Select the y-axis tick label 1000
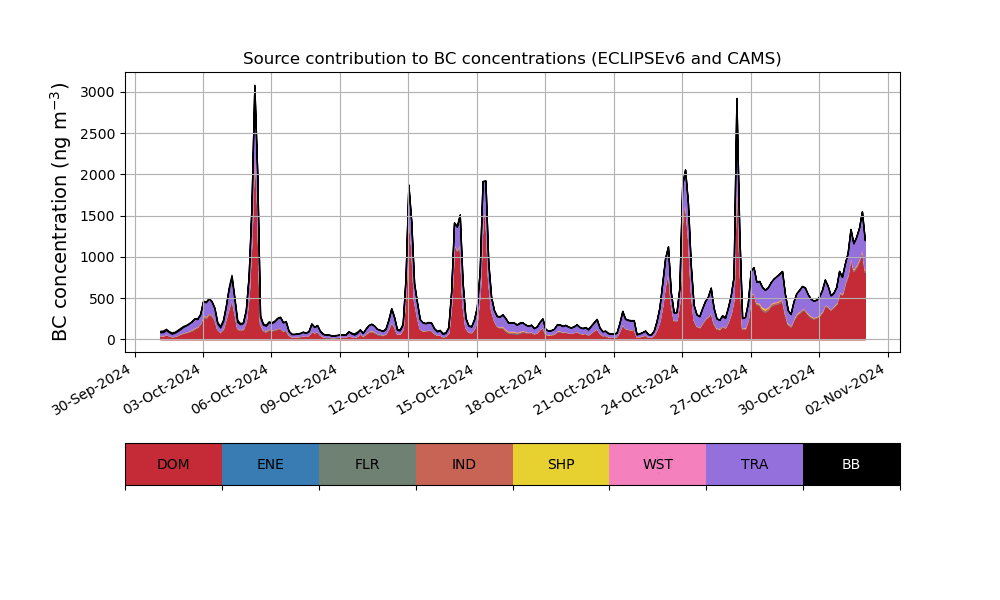This screenshot has width=1000, height=600. point(98,258)
